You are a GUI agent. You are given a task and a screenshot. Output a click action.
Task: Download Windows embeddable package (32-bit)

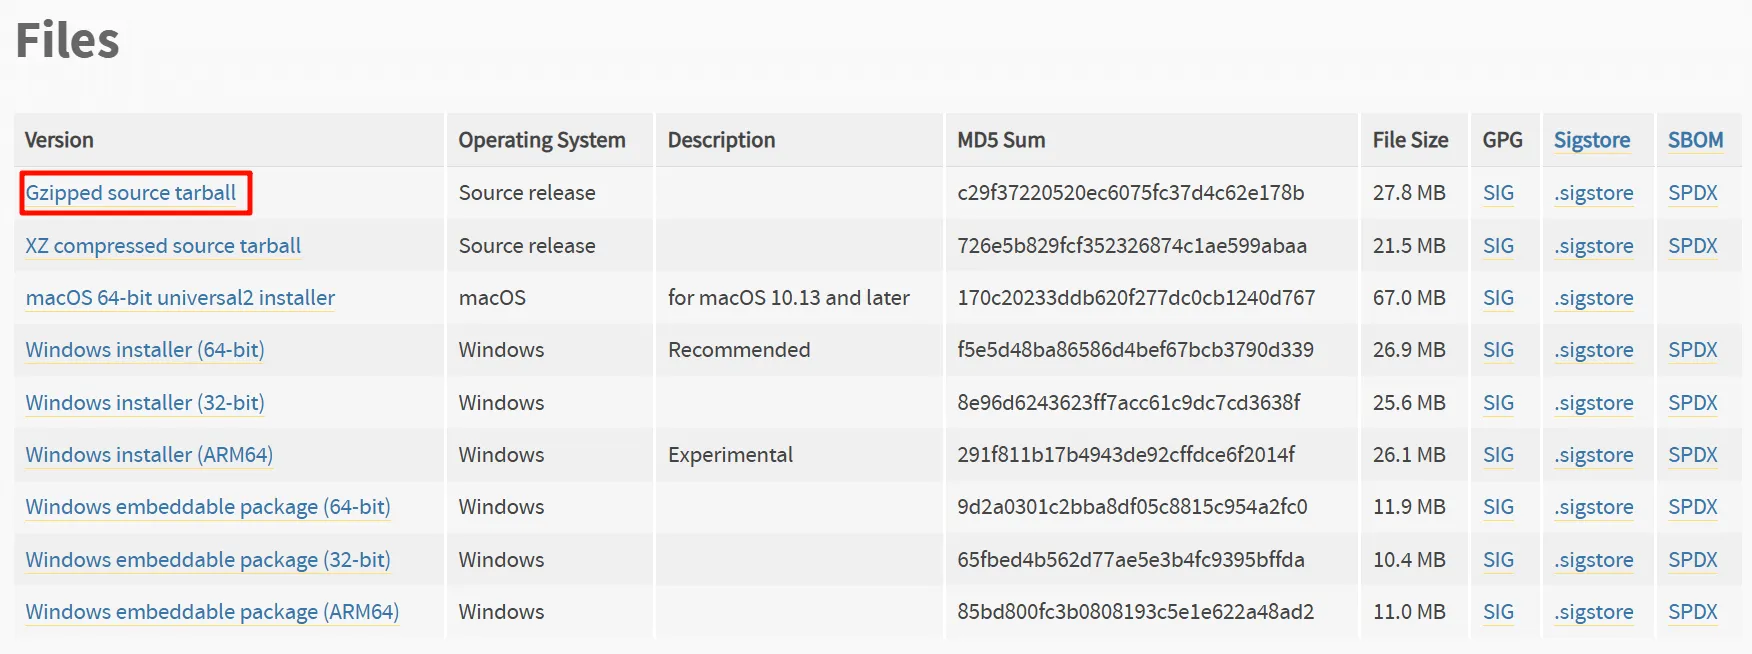(x=208, y=560)
